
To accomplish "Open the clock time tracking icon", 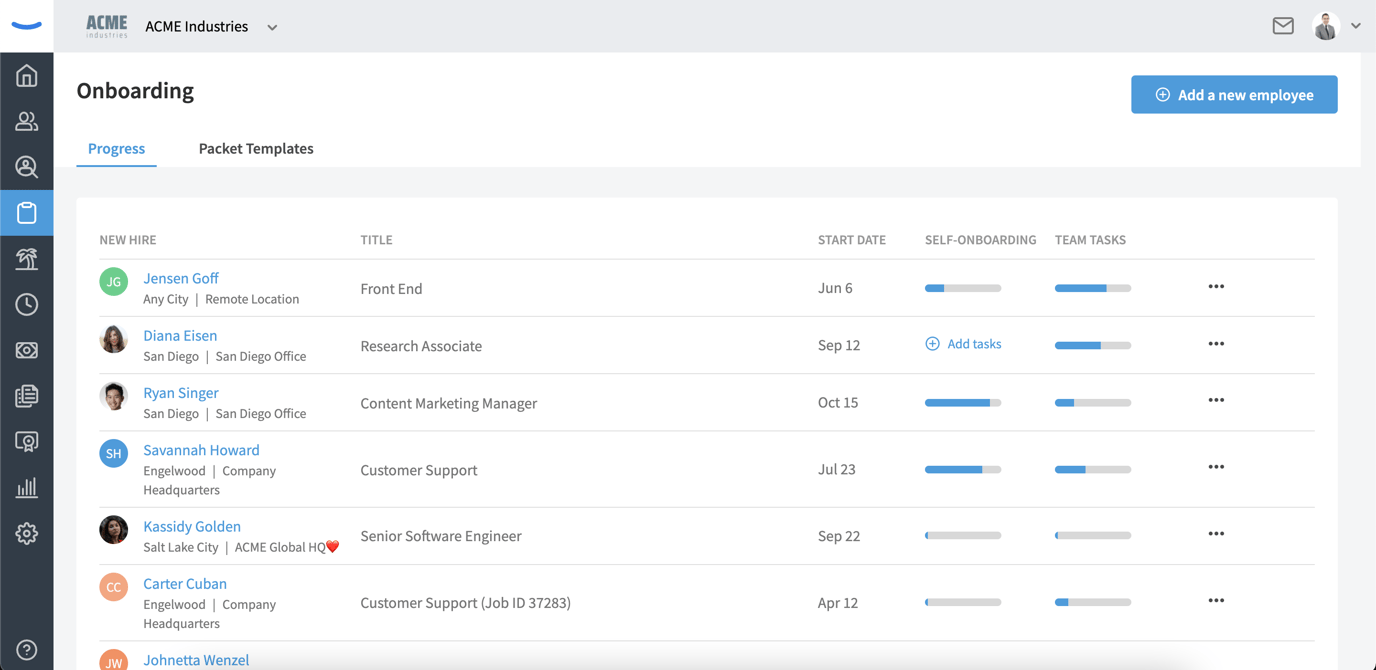I will tap(27, 304).
